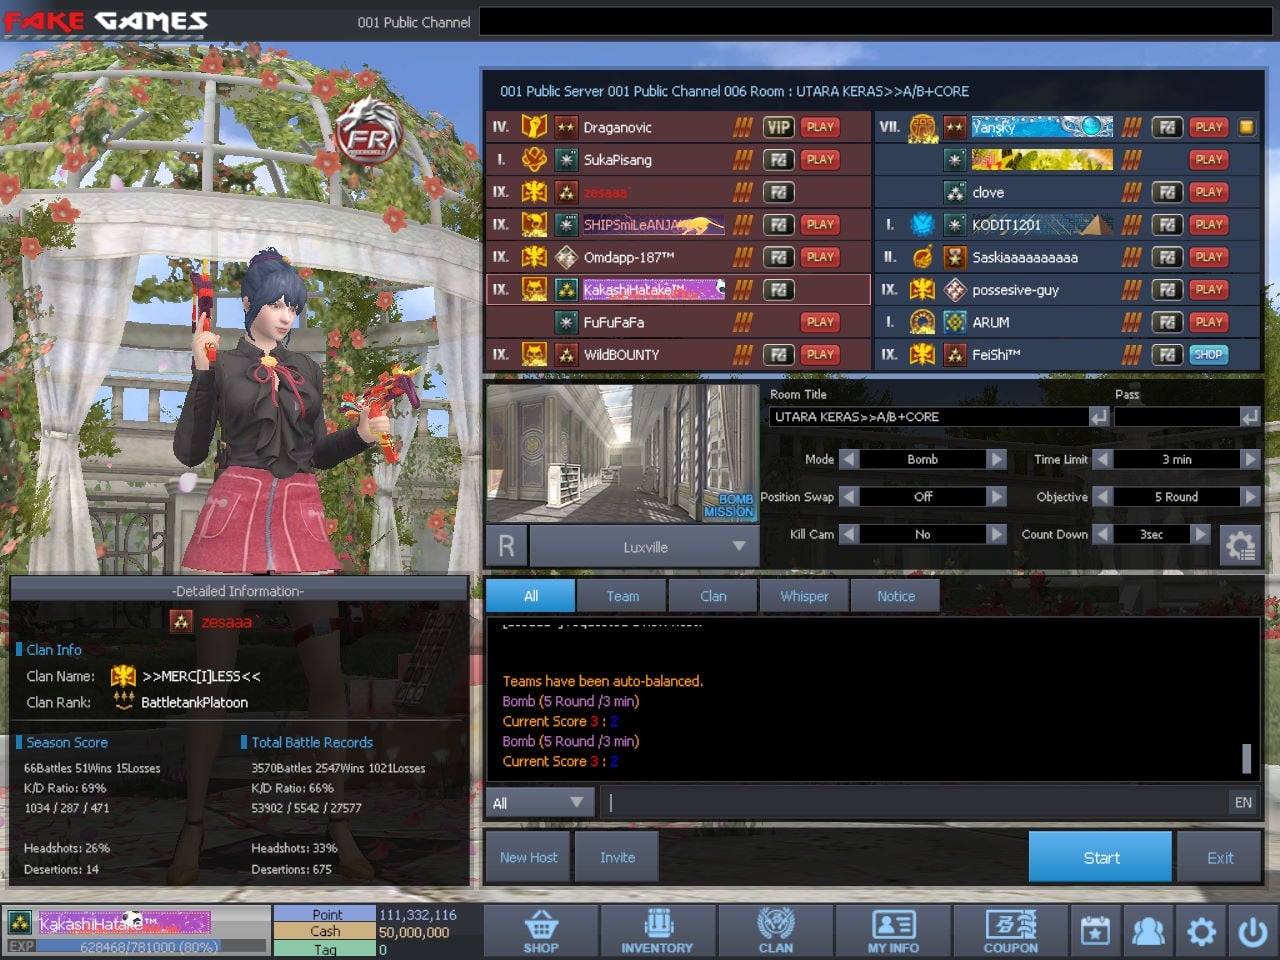
Task: Switch to the Clan chat tab
Action: pos(713,596)
